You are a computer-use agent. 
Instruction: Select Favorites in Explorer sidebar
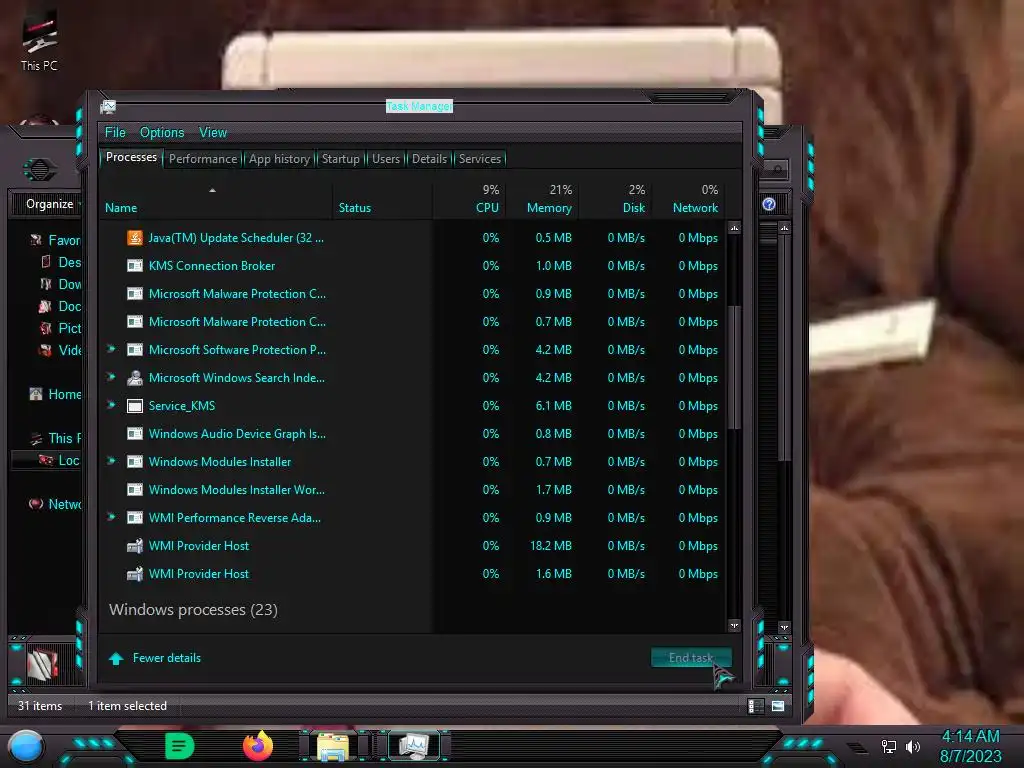tap(56, 240)
